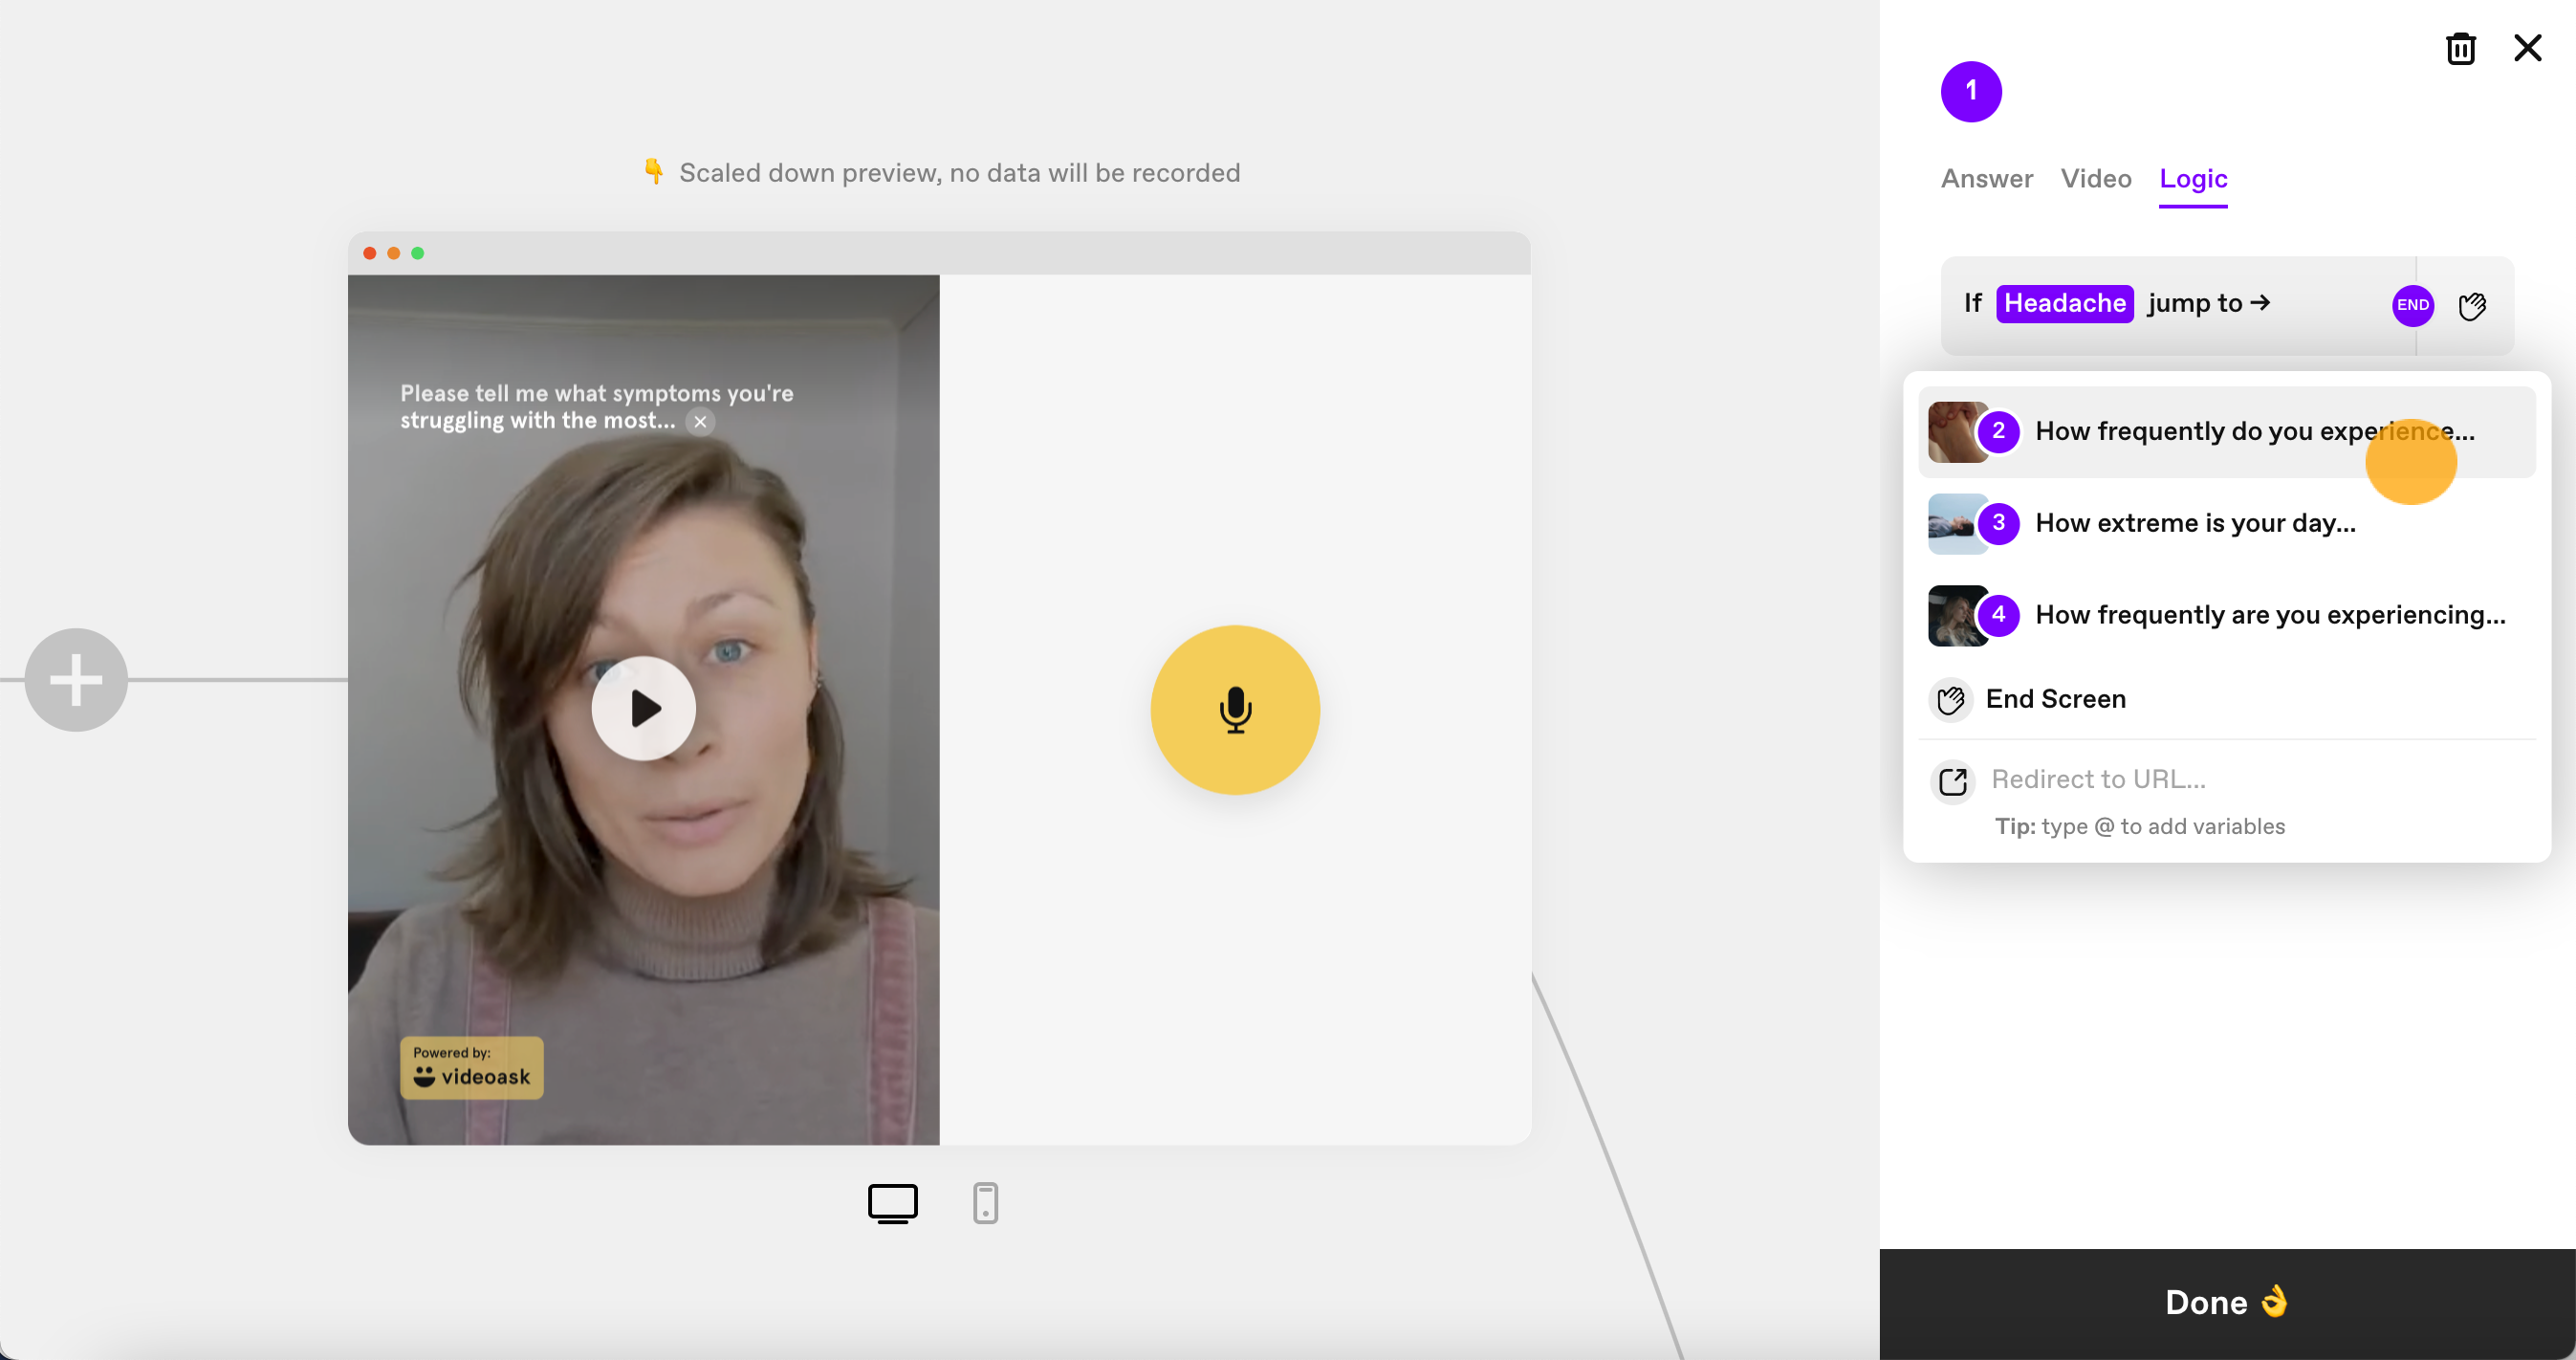Click the red dot in preview window bar

pos(369,253)
